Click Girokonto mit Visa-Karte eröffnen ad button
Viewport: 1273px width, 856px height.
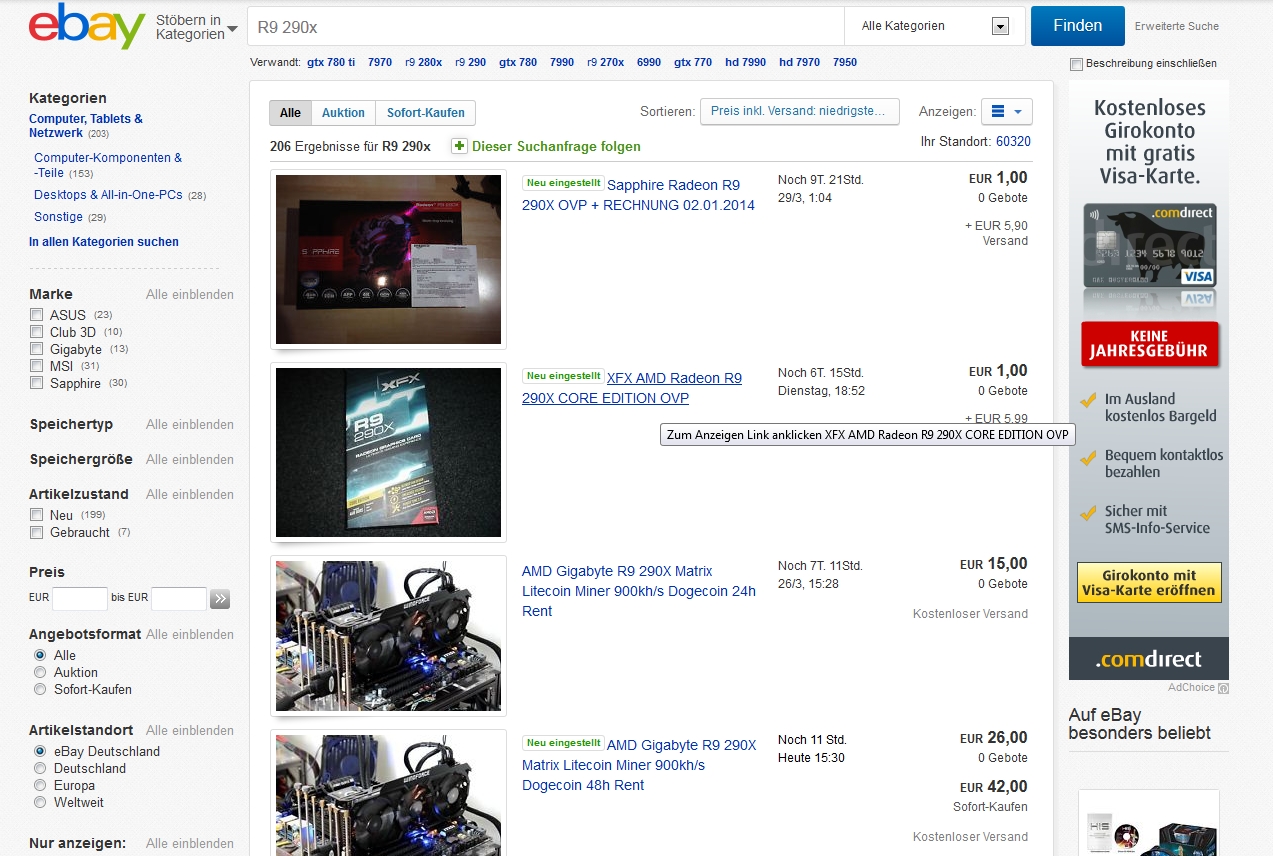[x=1149, y=583]
